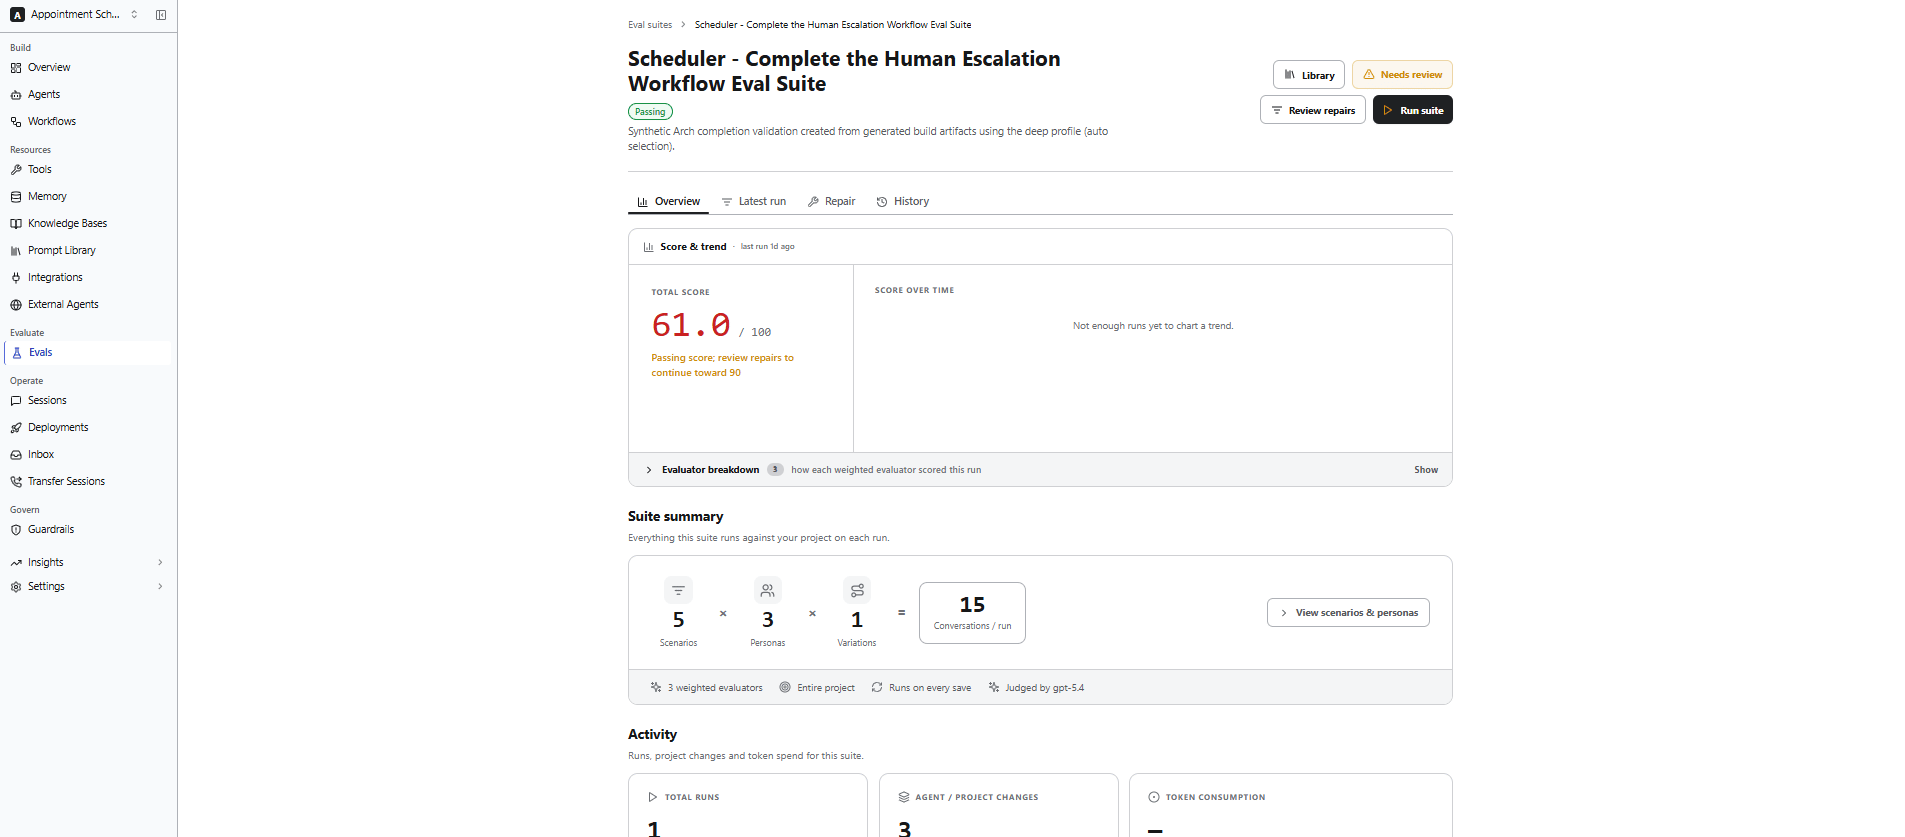Image resolution: width=1905 pixels, height=837 pixels.
Task: Open Guardrails shield icon
Action: [16, 530]
